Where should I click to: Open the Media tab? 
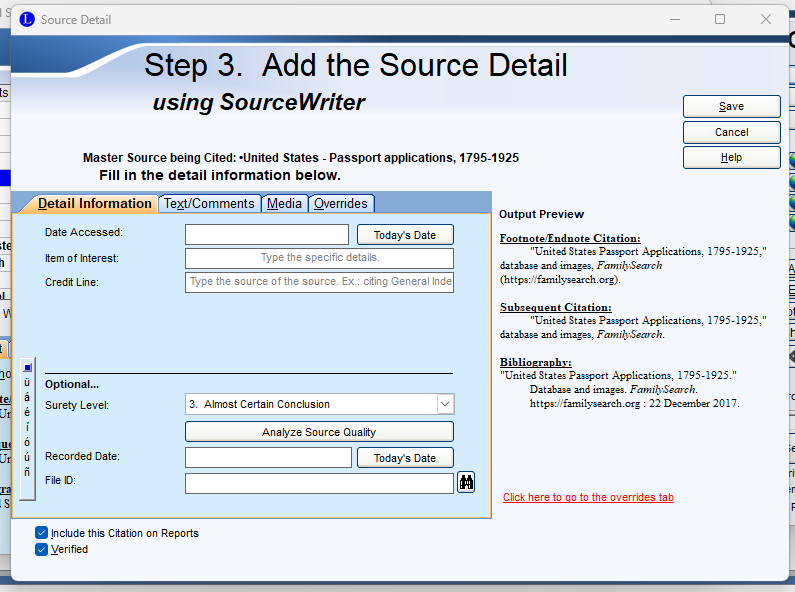tap(284, 203)
